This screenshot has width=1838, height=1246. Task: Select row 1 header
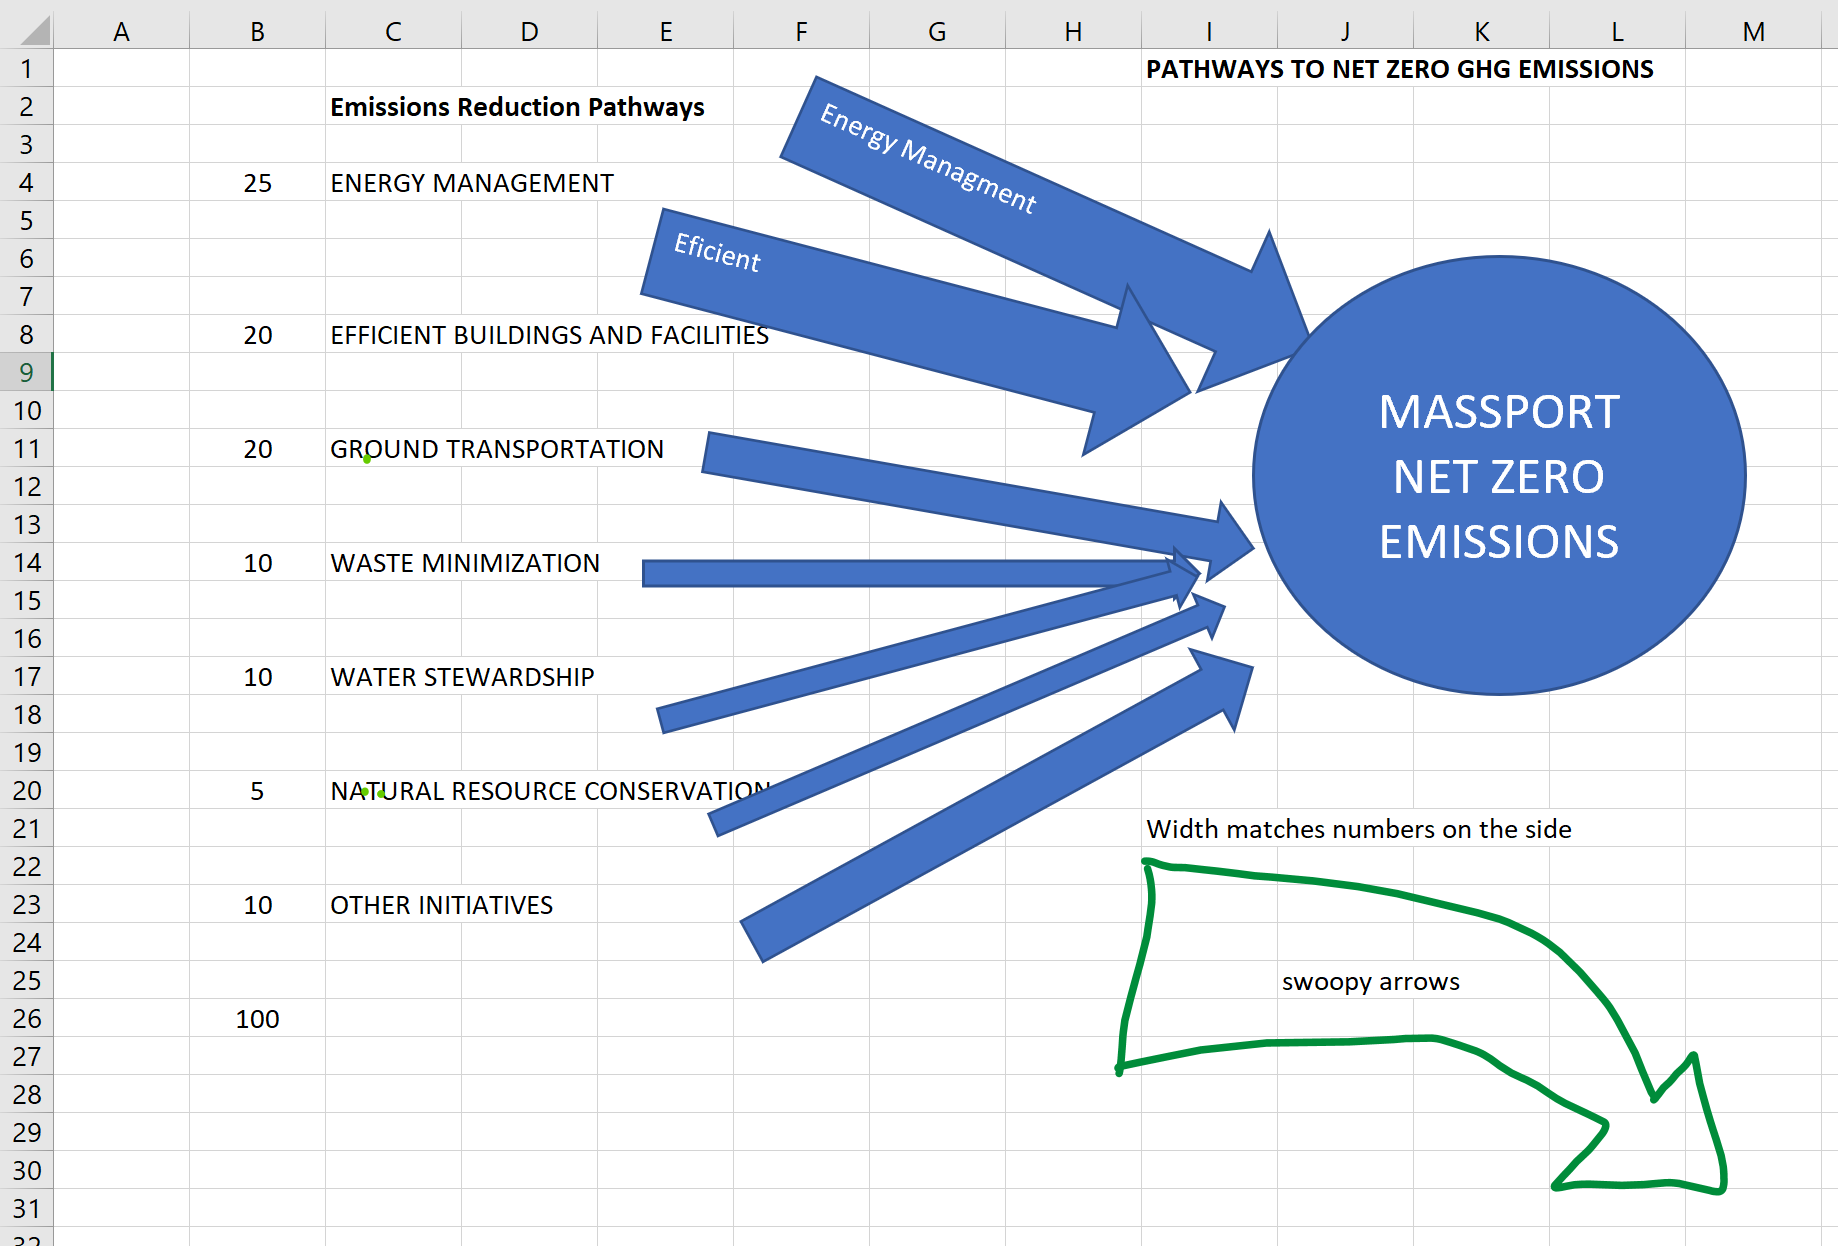coord(26,69)
